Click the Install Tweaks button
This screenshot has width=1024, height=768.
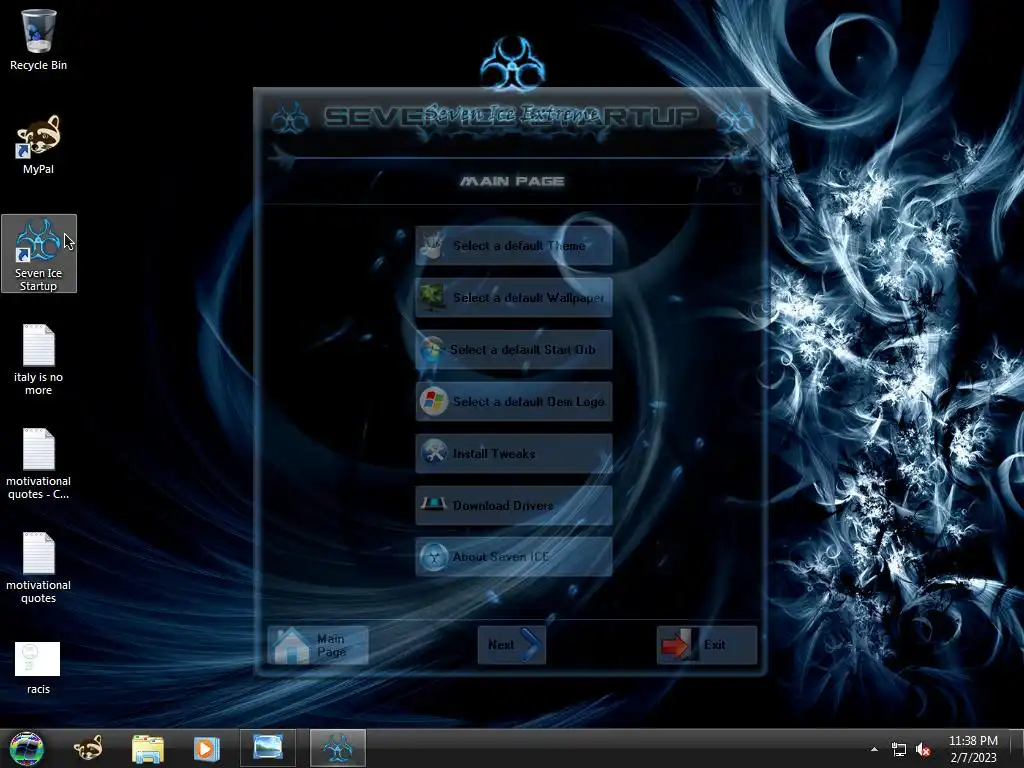click(x=513, y=453)
